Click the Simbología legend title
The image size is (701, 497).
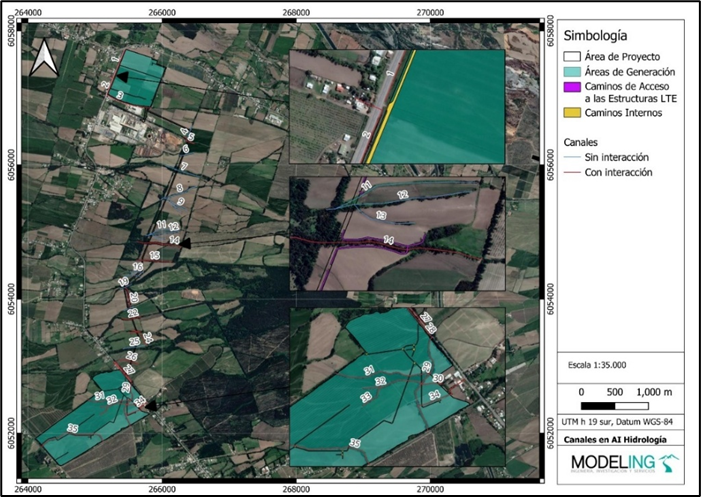coord(598,32)
